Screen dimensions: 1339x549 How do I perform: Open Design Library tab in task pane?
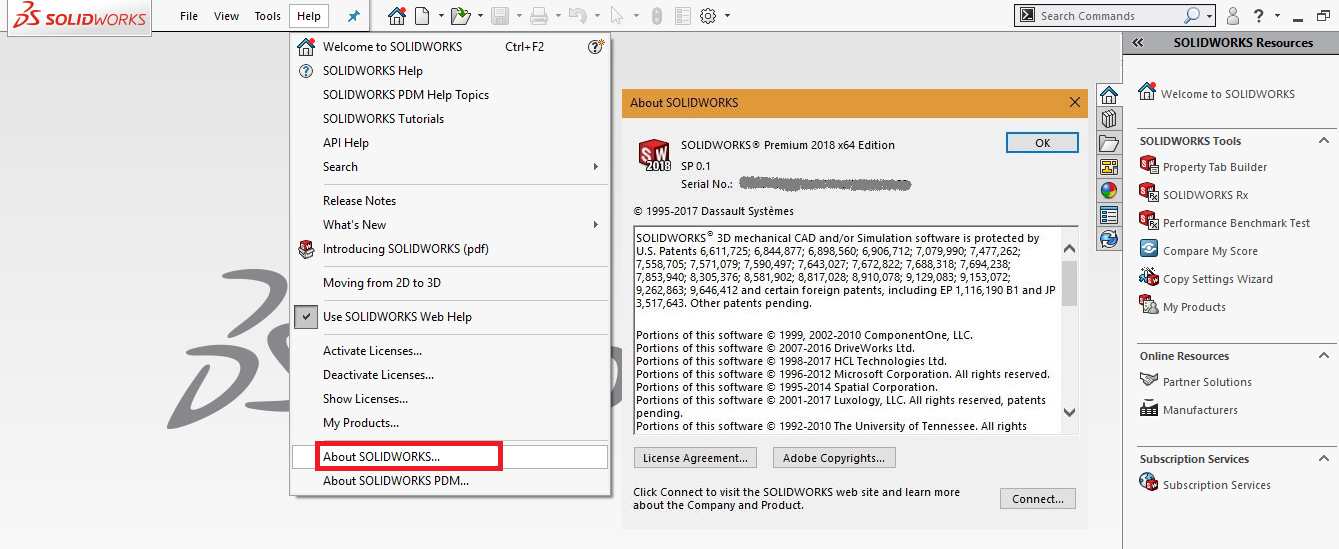click(x=1108, y=119)
